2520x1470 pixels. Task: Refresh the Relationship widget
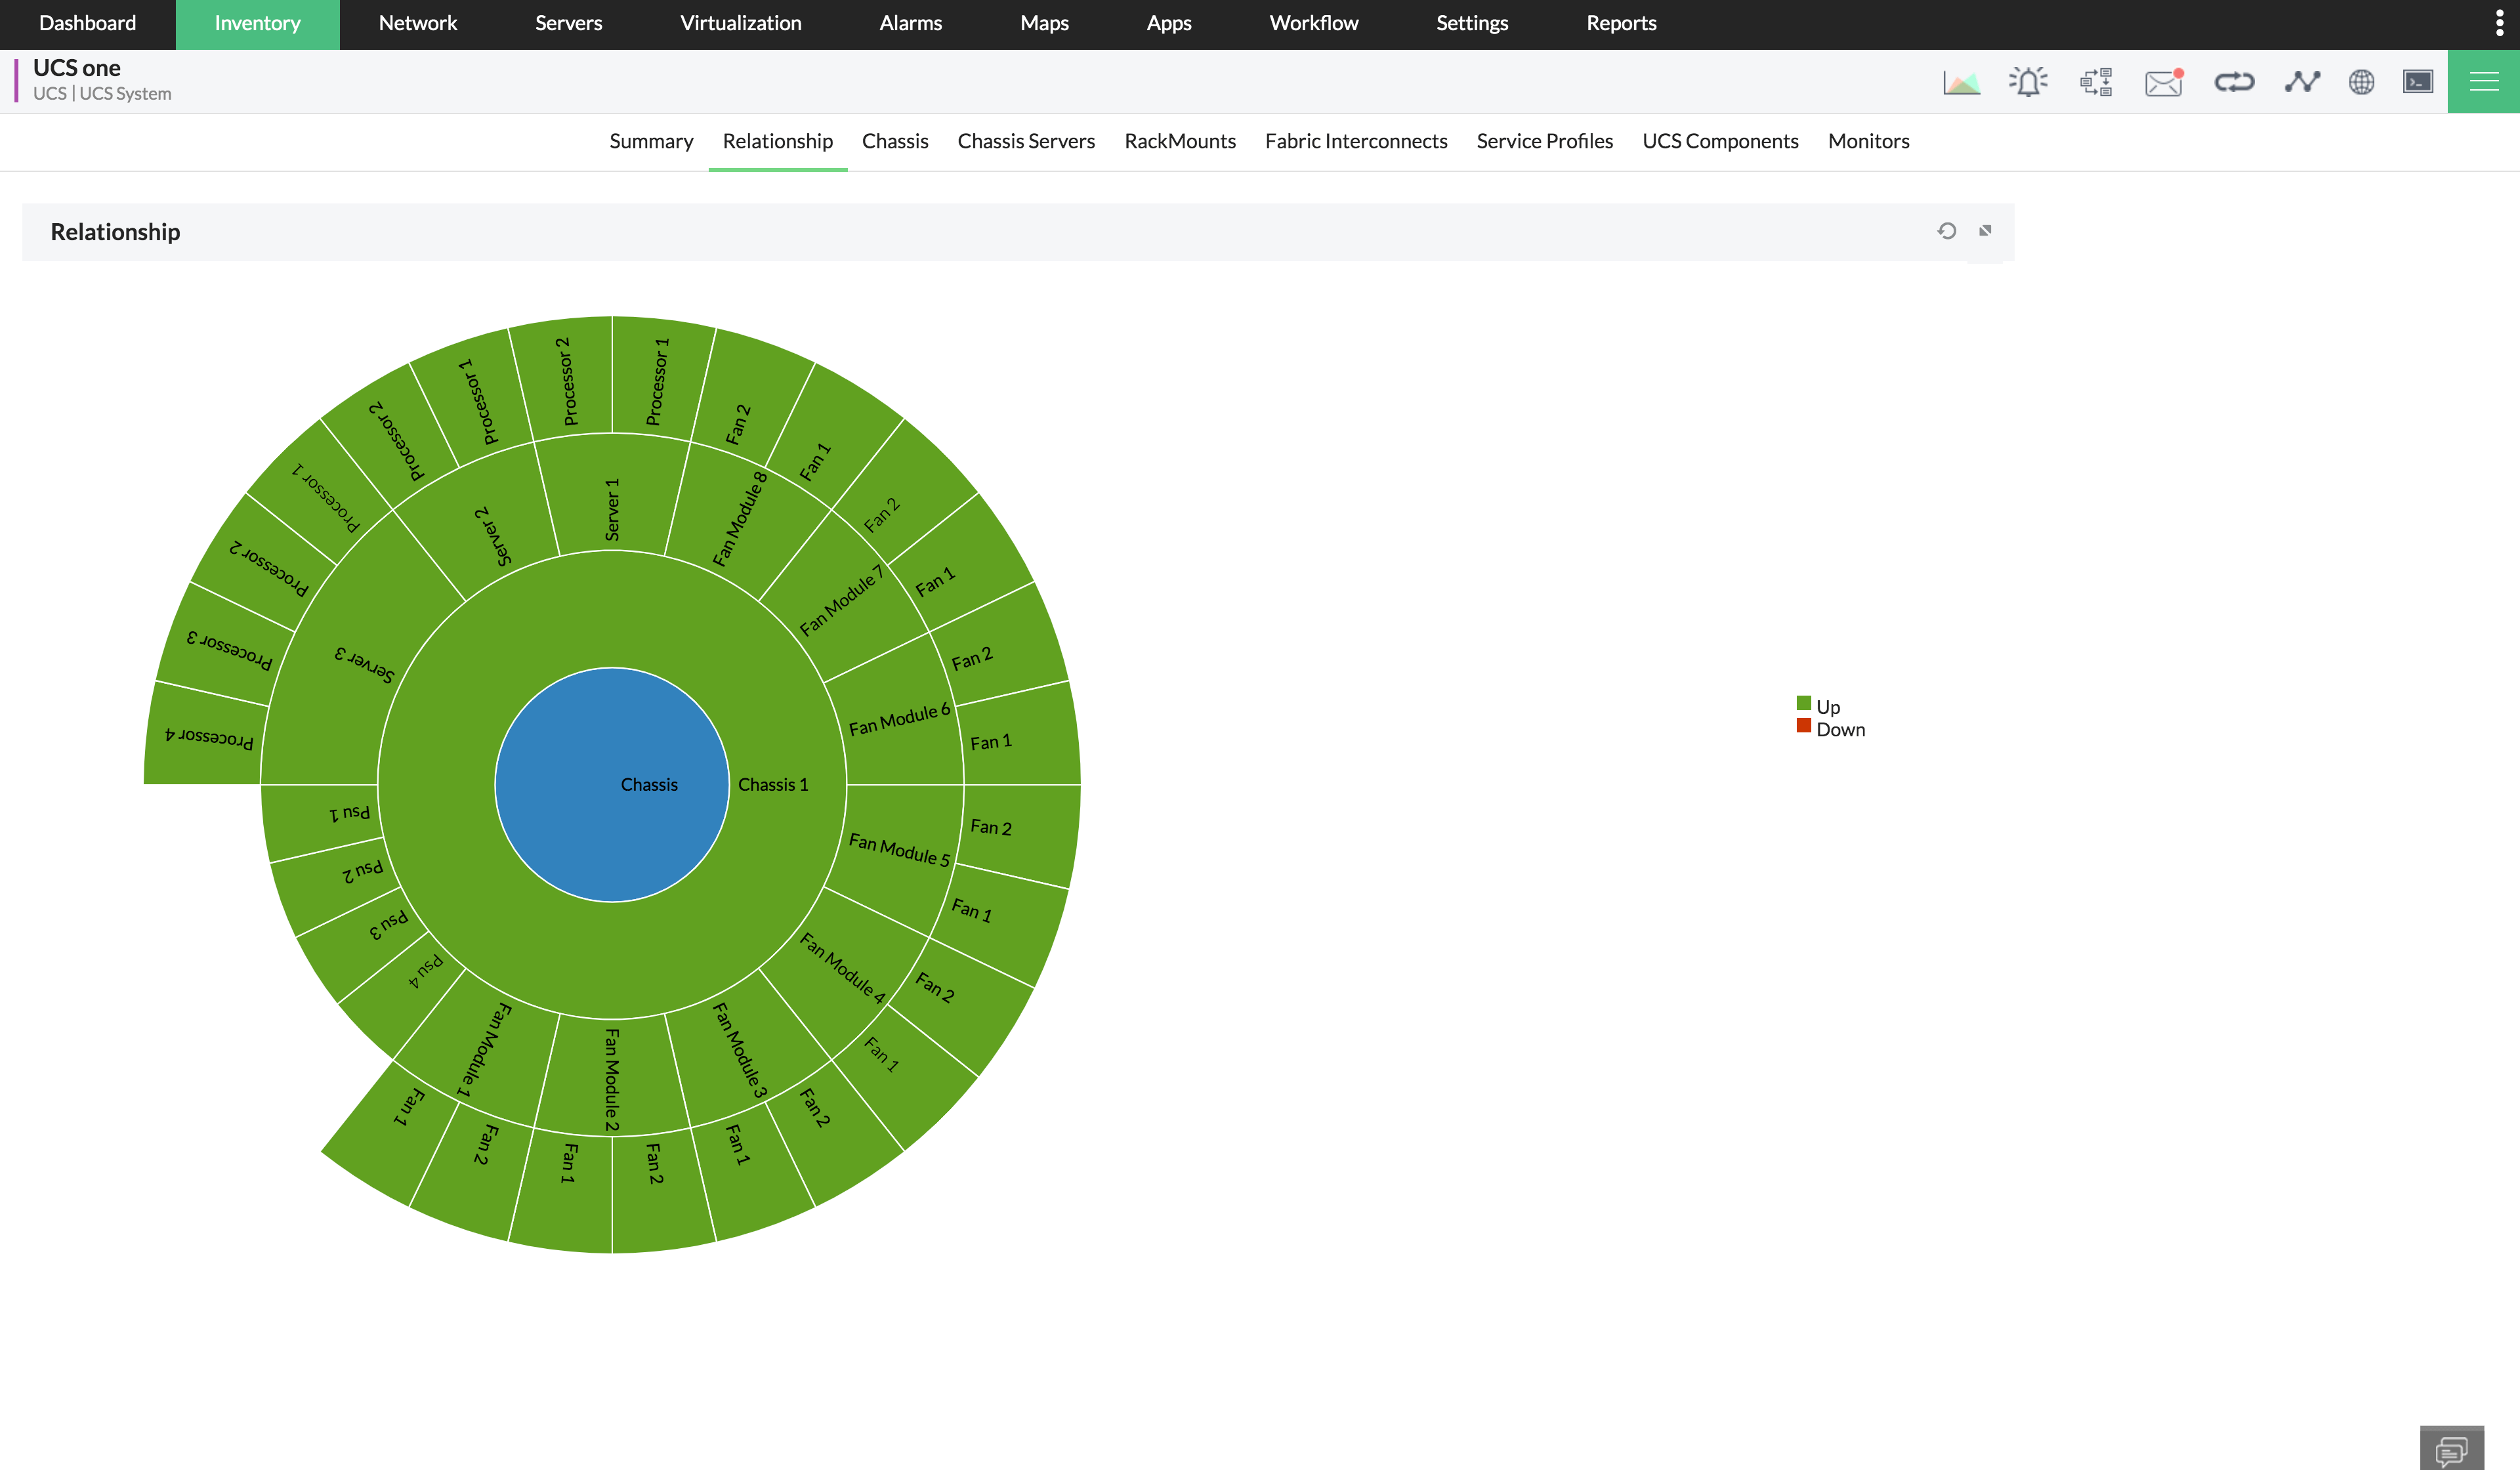pos(1946,231)
